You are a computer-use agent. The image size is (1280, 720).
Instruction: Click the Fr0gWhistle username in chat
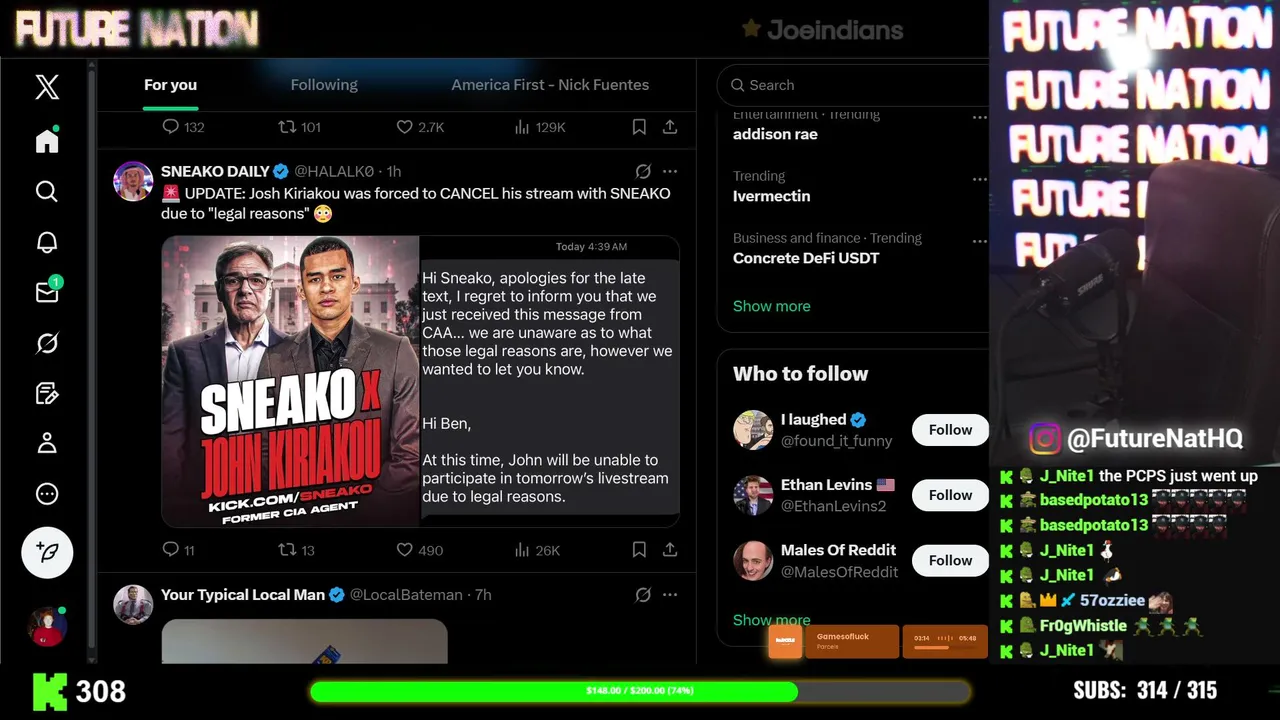(1083, 626)
